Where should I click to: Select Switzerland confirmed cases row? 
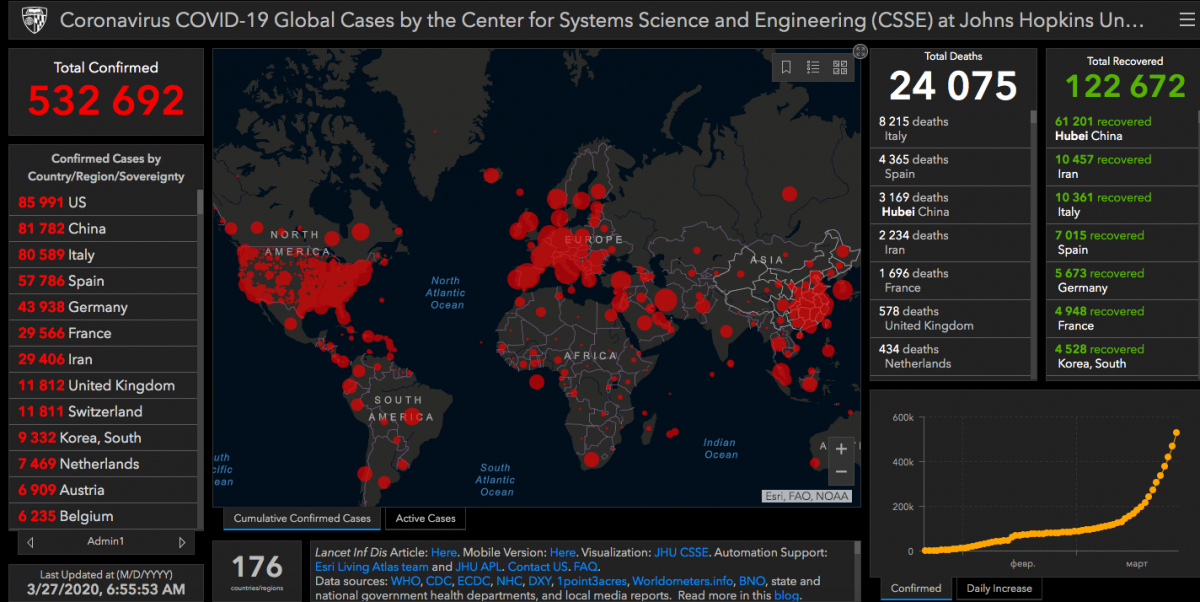104,411
